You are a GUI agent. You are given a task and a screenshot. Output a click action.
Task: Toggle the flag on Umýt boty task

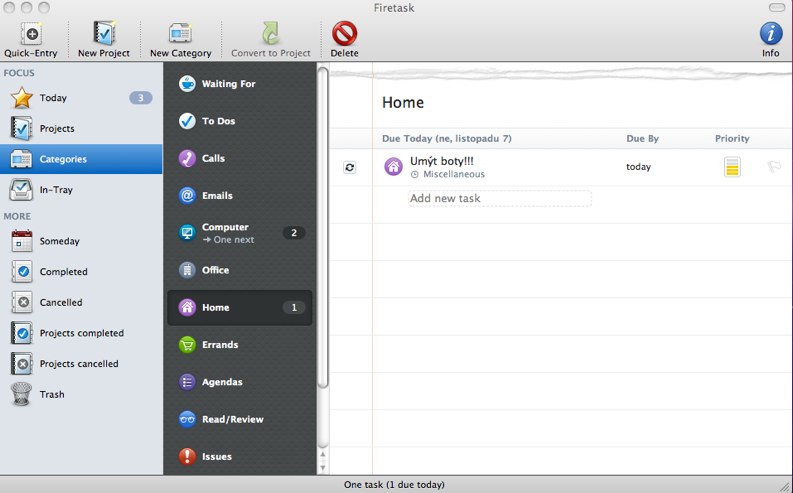(x=774, y=166)
